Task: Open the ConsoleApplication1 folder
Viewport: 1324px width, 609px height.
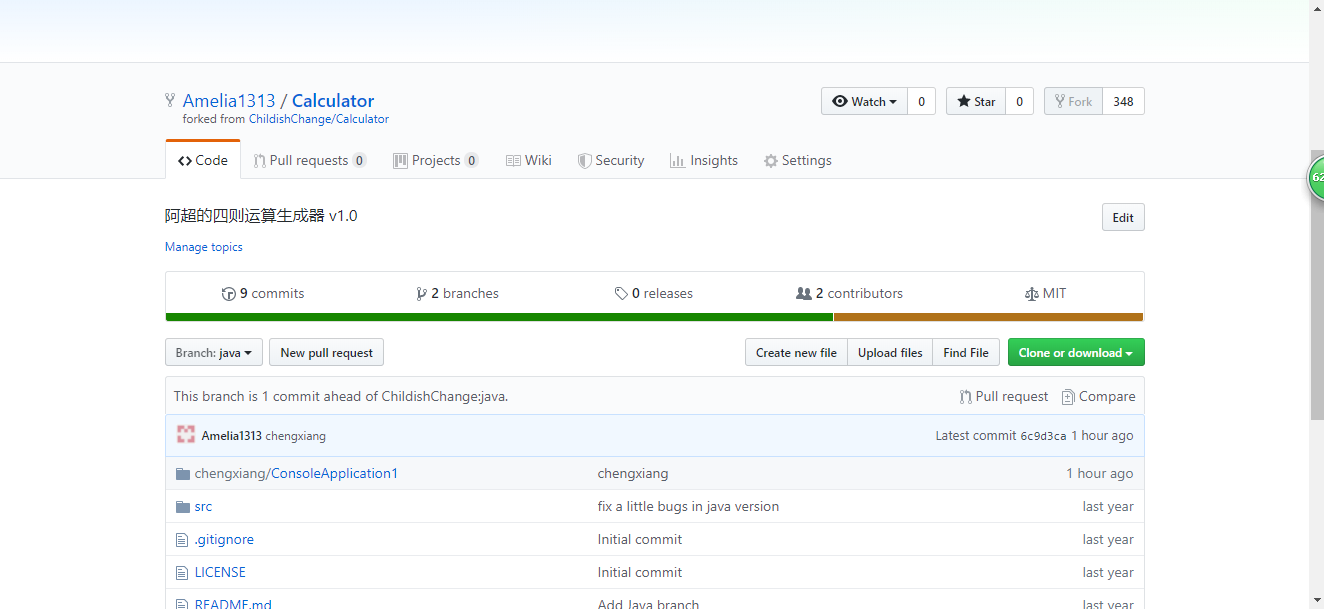Action: [x=334, y=473]
